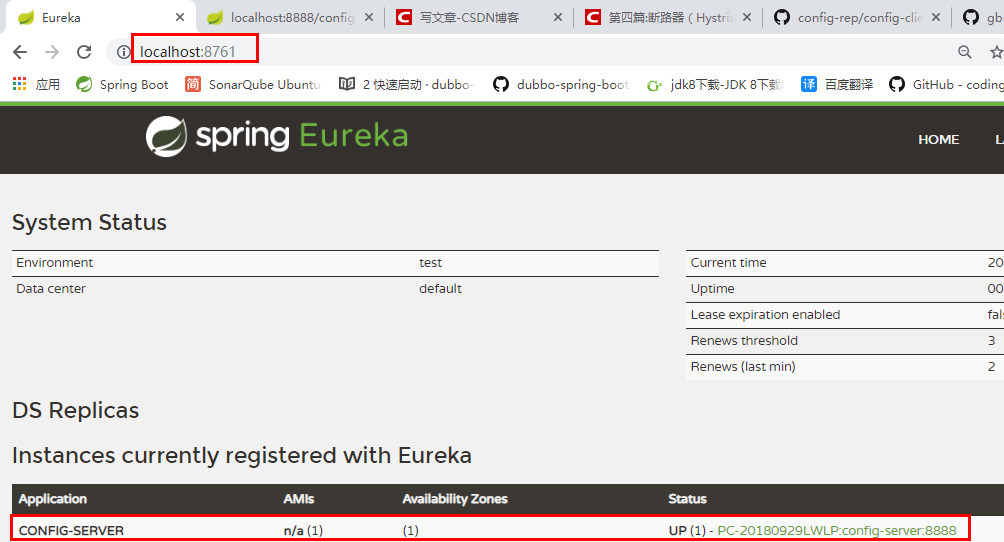Close the localhost:8888/config tab
The width and height of the screenshot is (1004, 542).
(x=369, y=17)
